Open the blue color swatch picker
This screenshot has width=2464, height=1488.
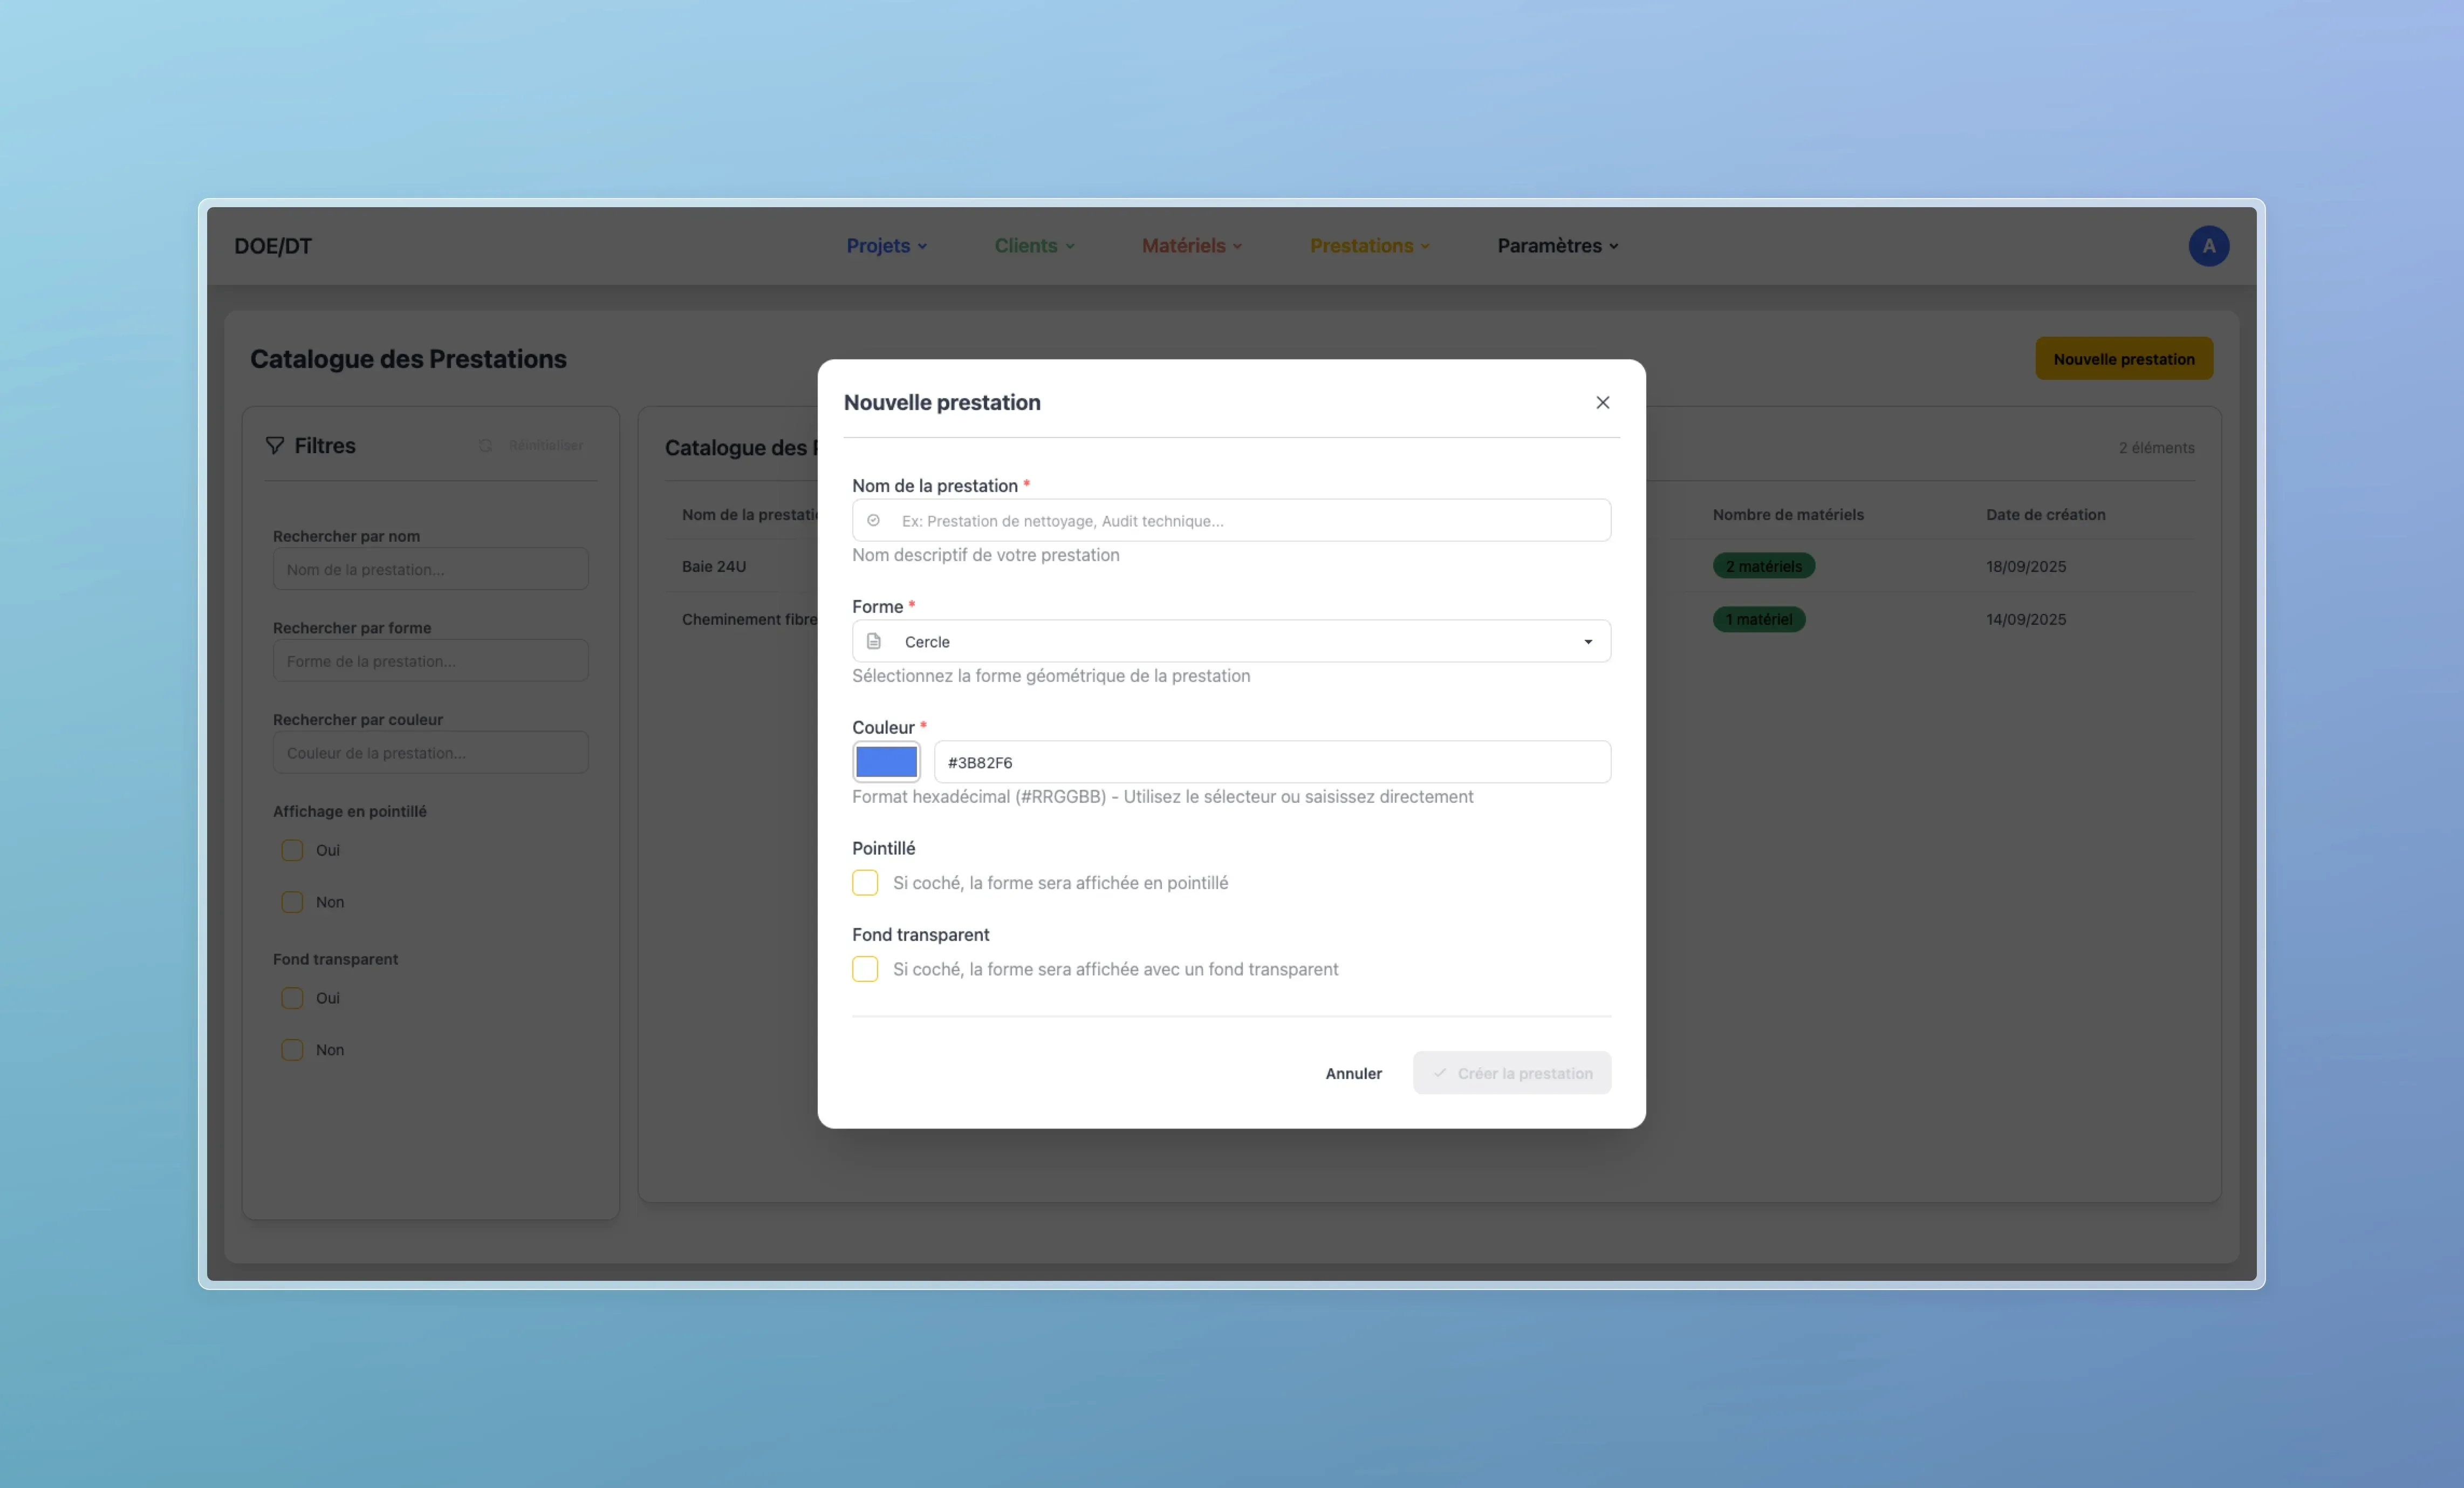(x=886, y=762)
